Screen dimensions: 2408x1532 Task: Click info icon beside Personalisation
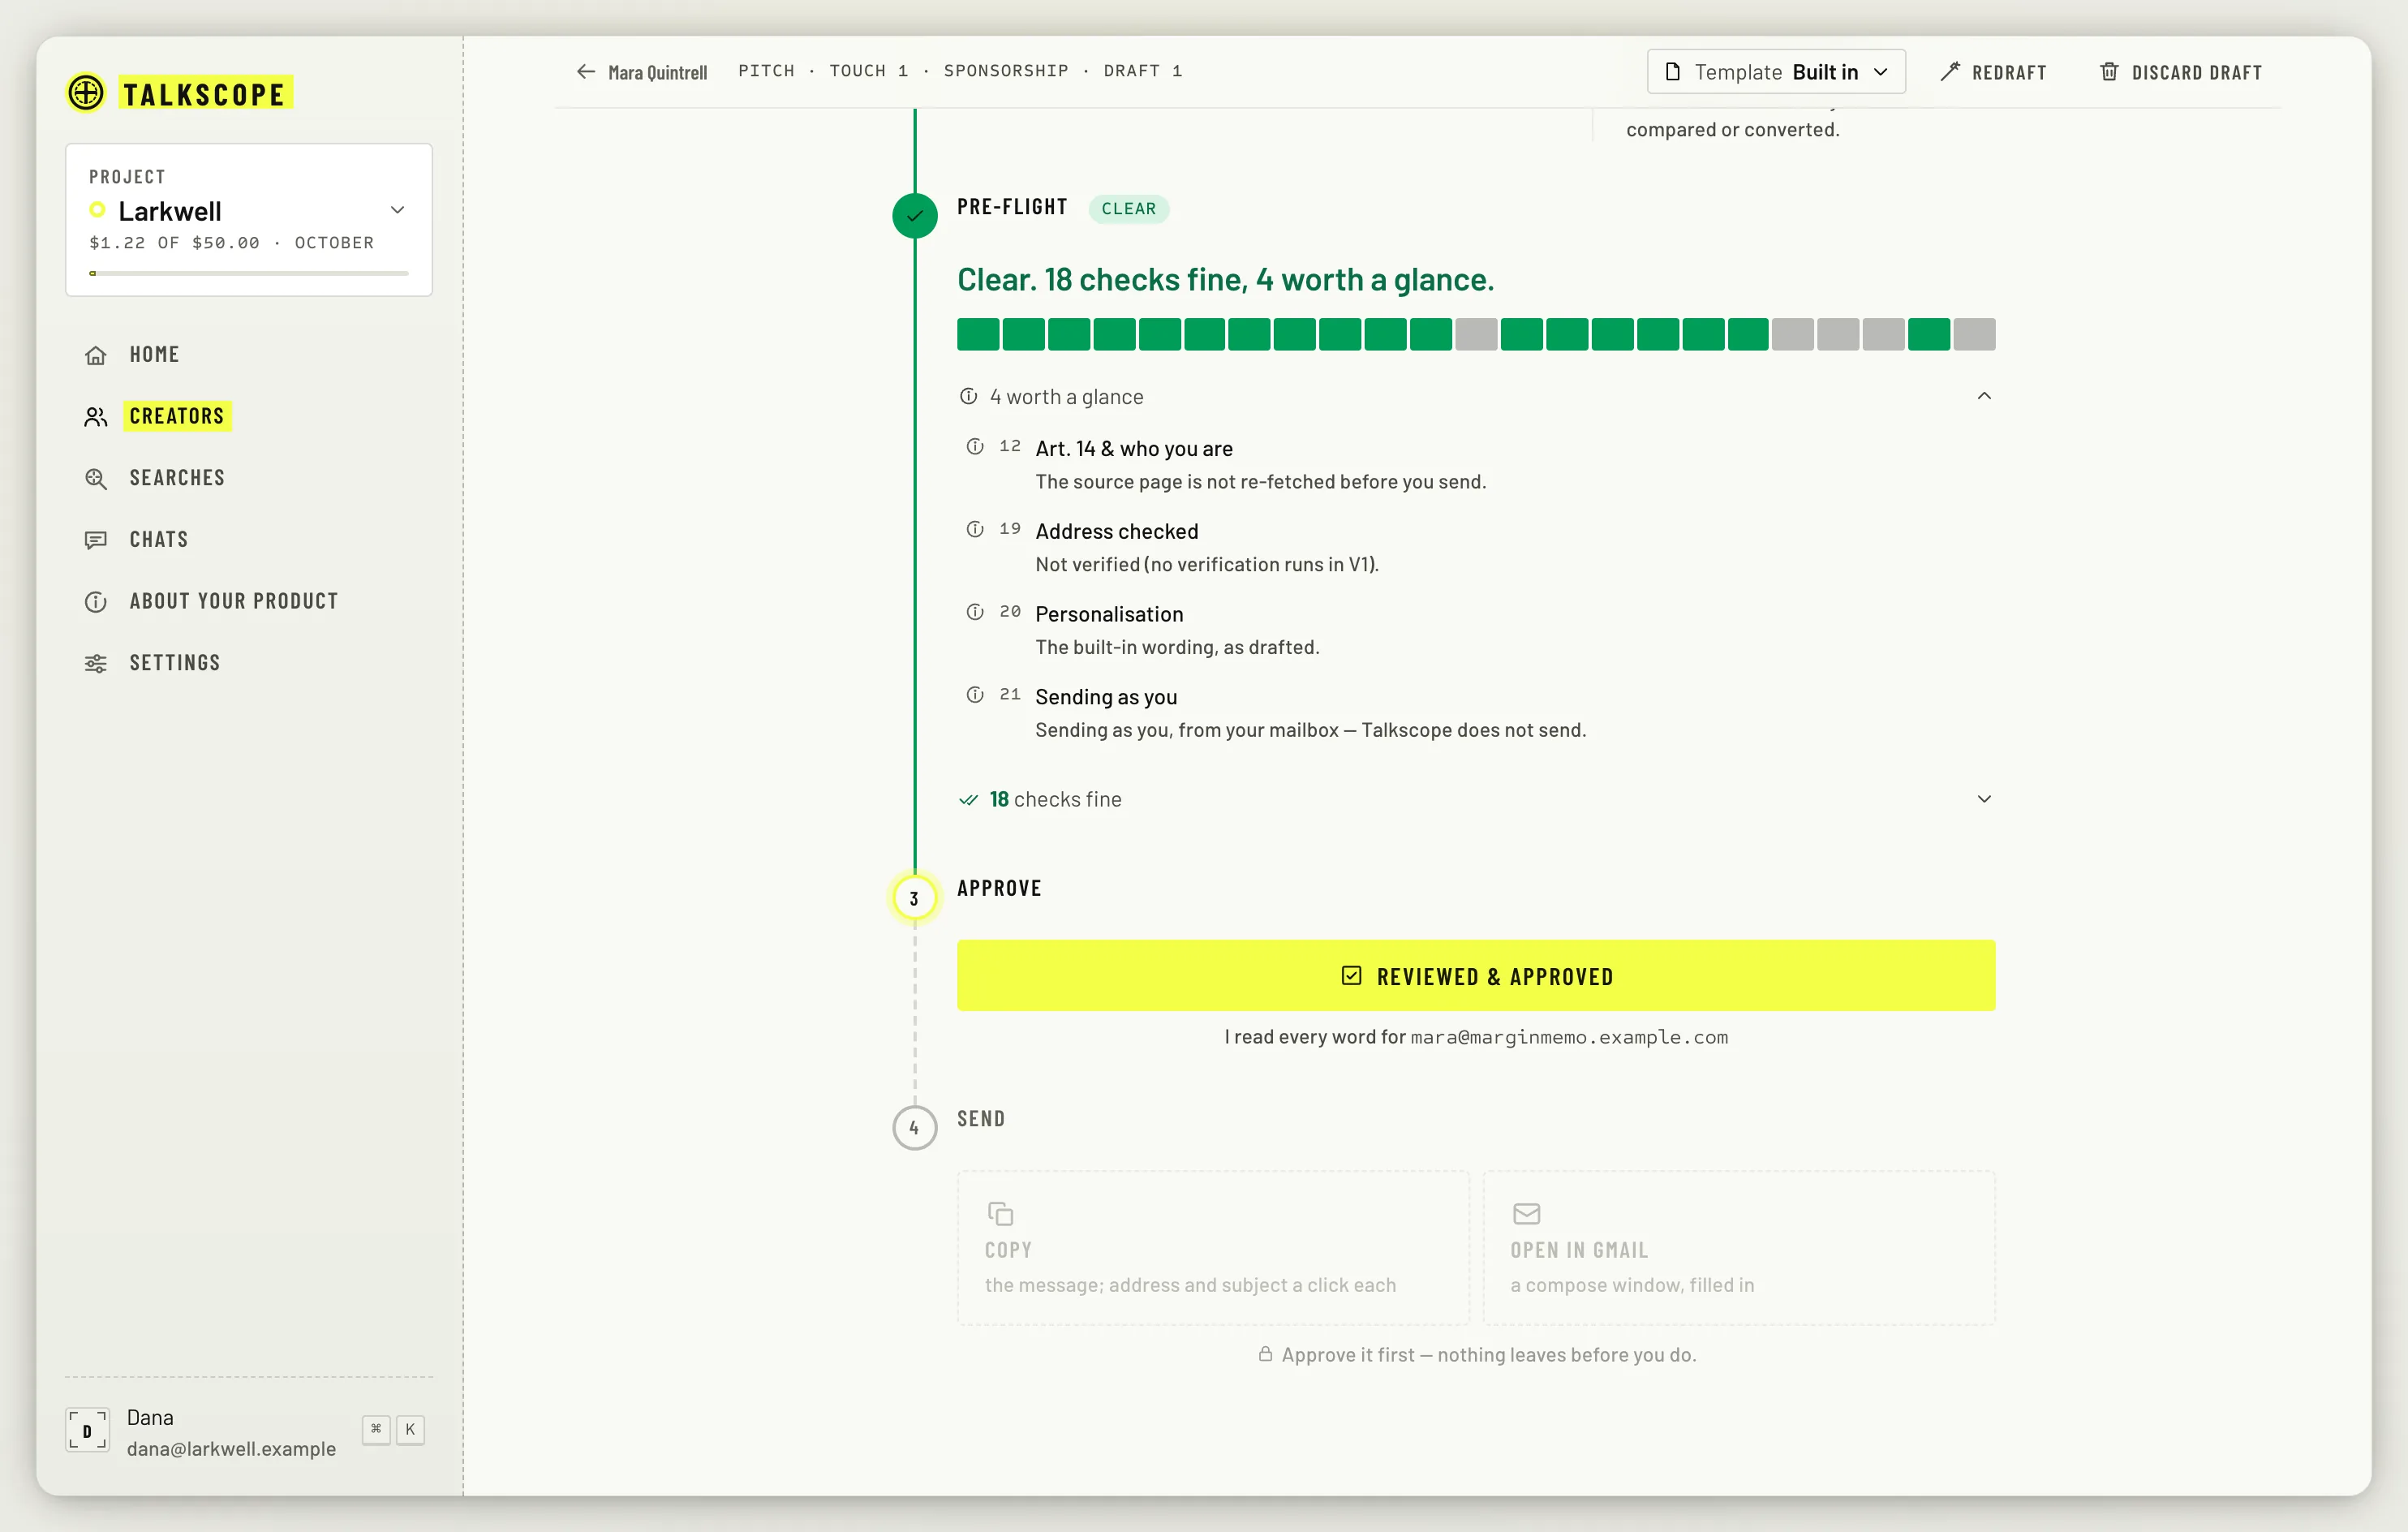tap(975, 612)
